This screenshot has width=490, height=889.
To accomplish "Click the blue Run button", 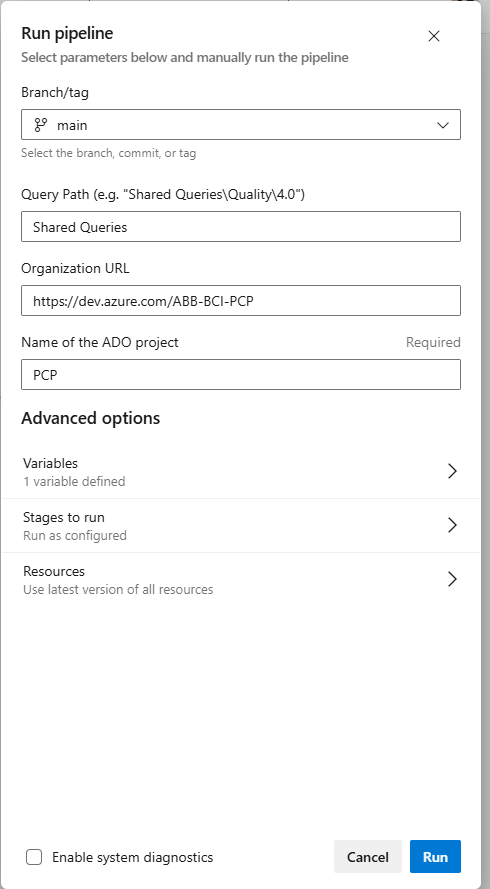I will (x=435, y=857).
